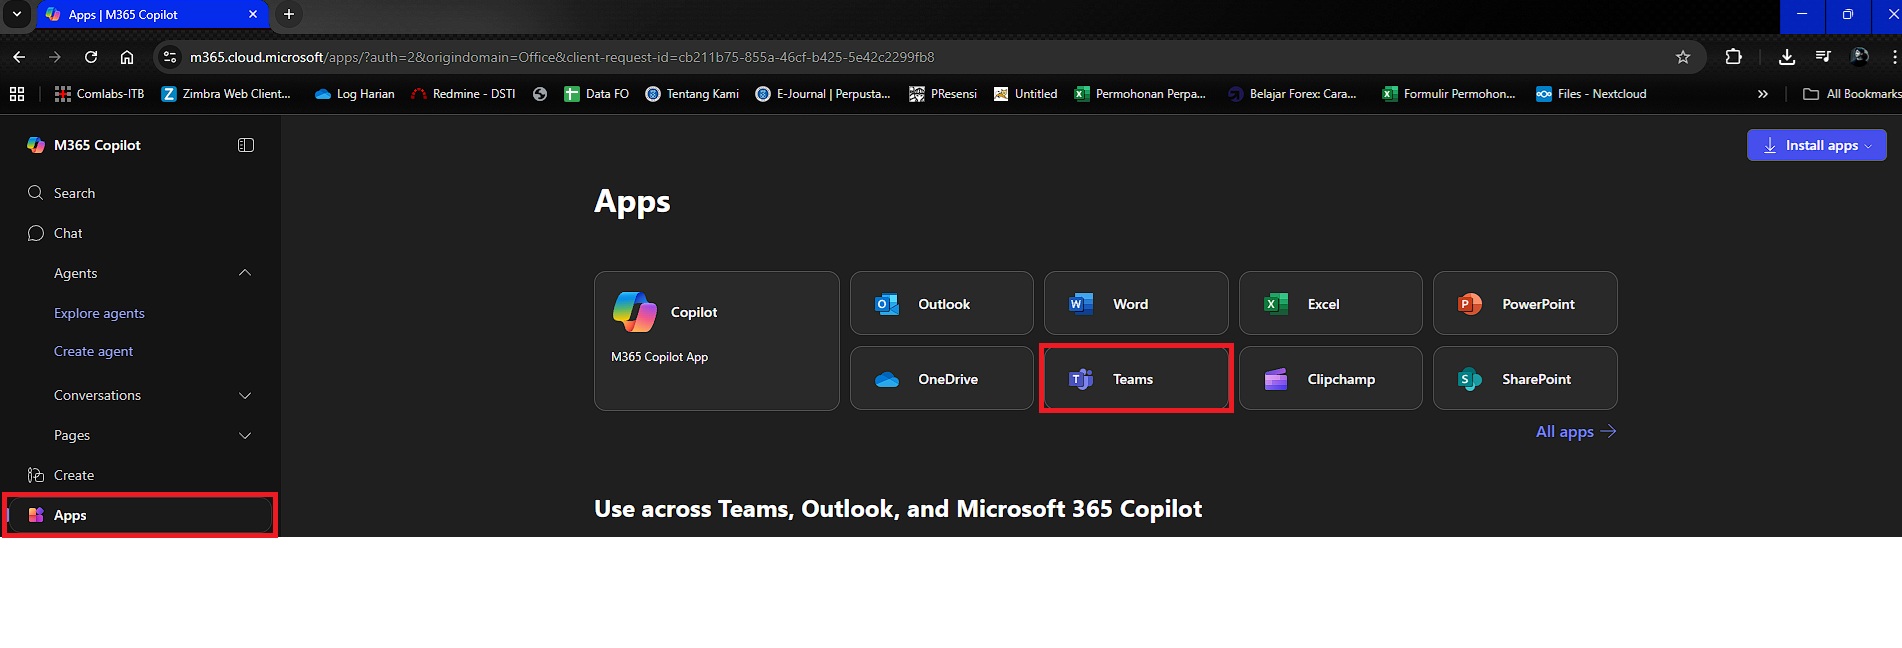Open the OneDrive app tile
Screen dimensions: 1902x648
pos(941,379)
